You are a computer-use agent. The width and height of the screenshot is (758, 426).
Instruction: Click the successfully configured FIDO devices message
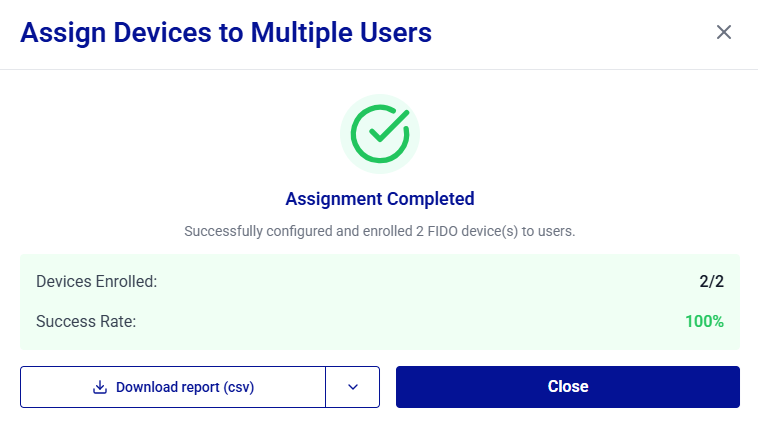coord(380,231)
